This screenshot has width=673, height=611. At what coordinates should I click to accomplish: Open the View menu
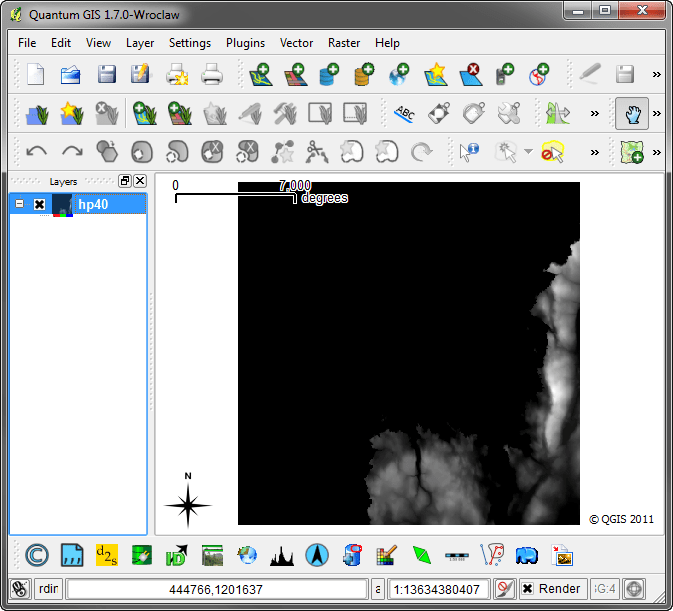click(x=98, y=43)
